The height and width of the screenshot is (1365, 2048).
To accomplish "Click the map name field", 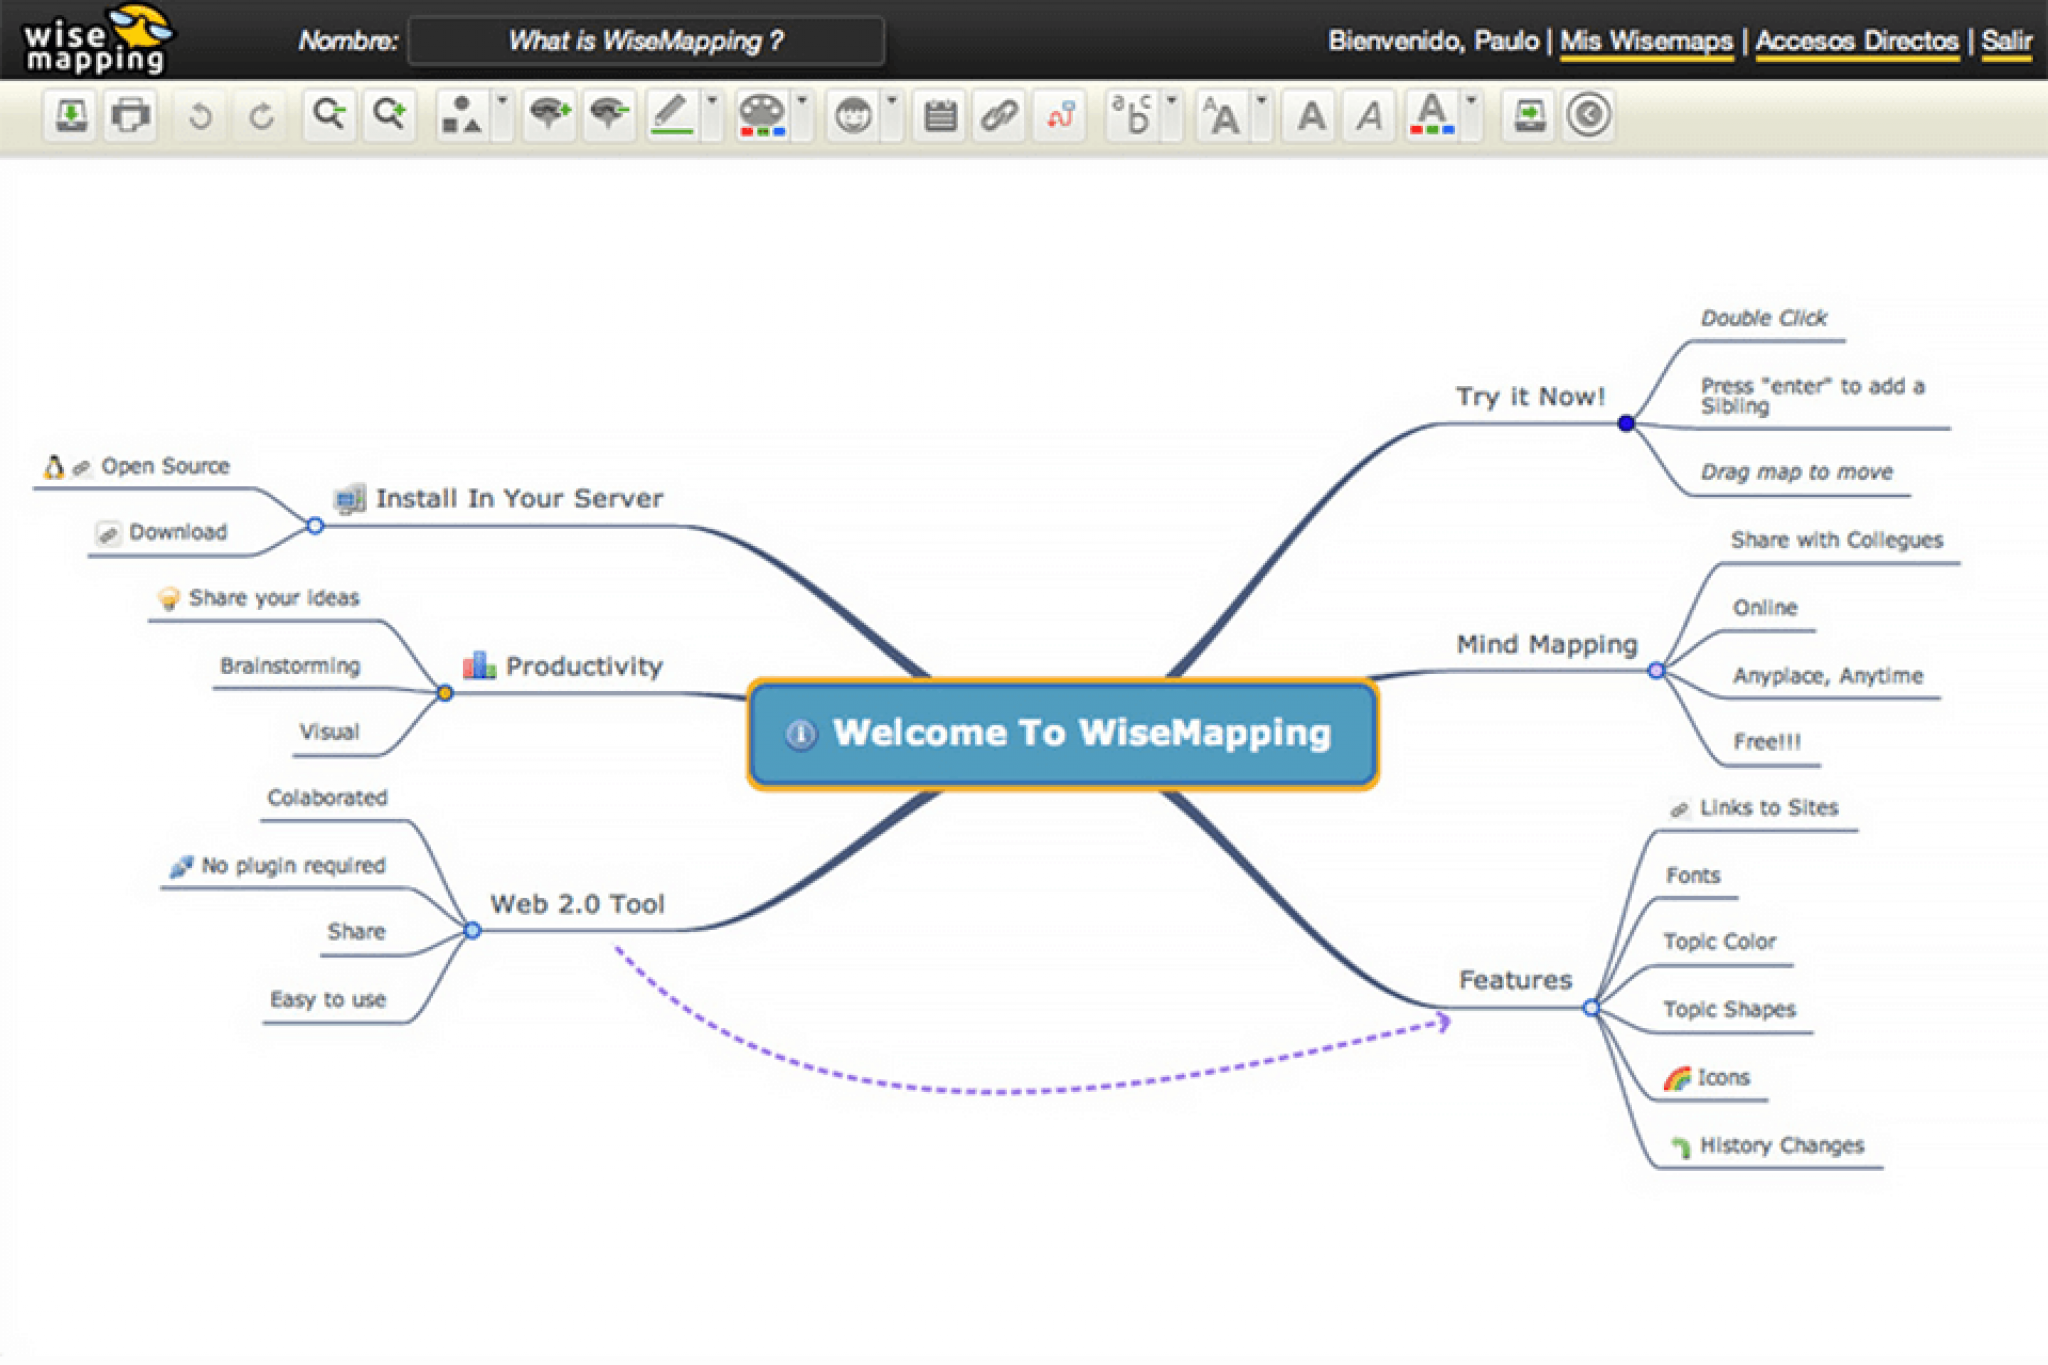I will click(646, 41).
